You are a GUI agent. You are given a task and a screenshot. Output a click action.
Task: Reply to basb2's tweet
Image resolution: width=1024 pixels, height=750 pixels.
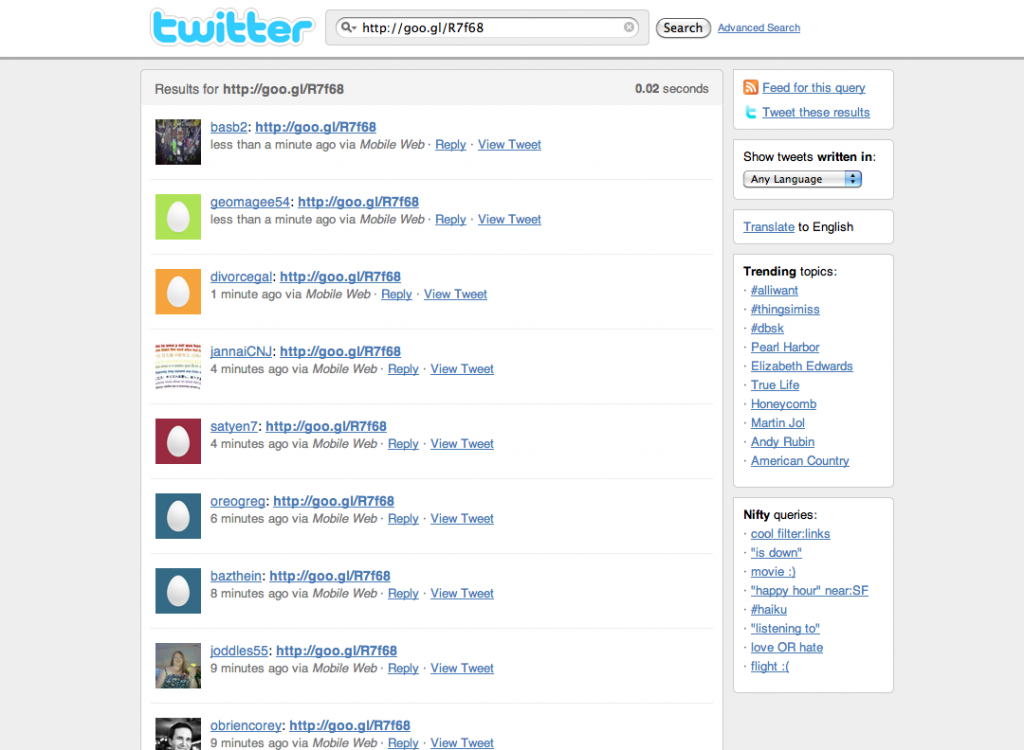point(451,144)
